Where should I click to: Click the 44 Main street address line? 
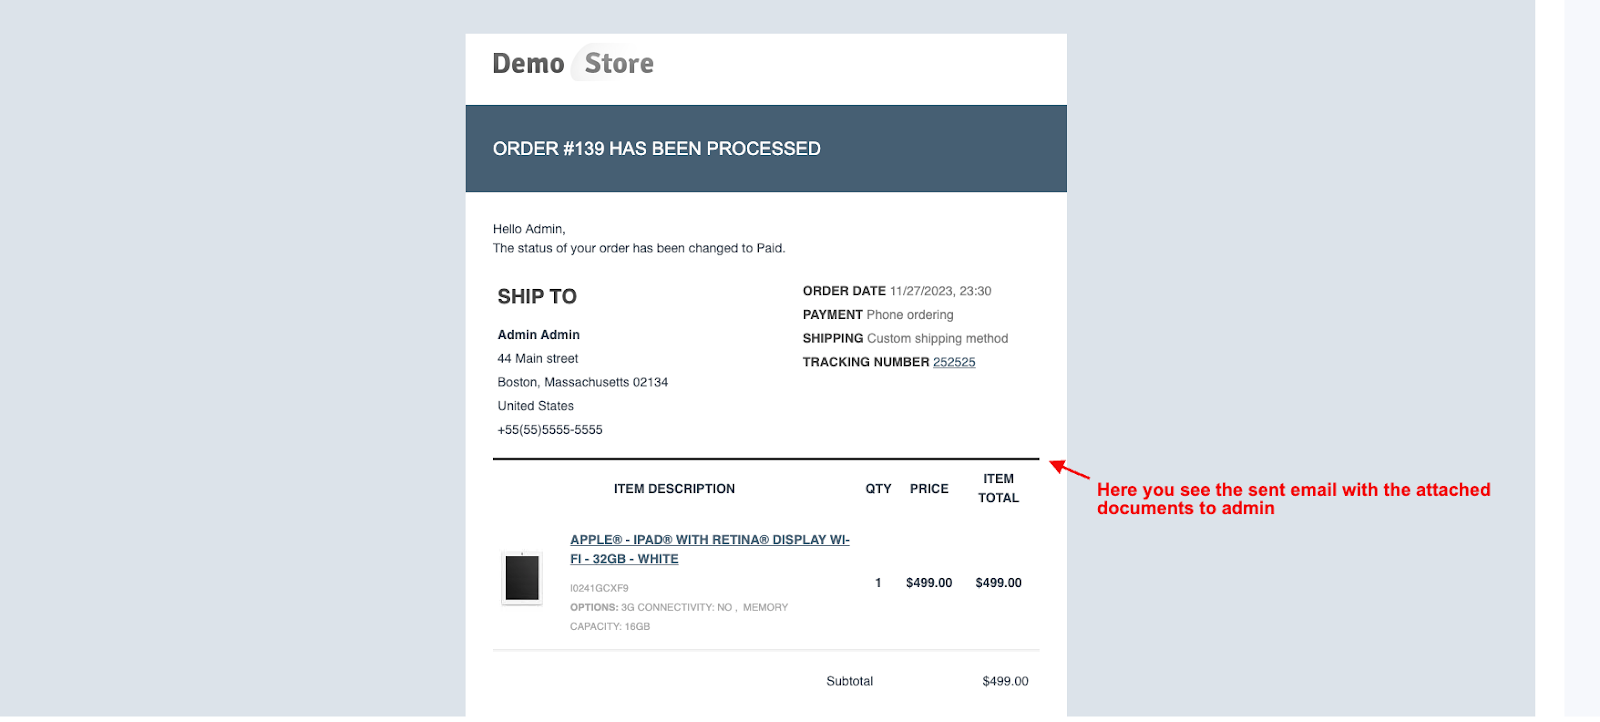click(x=538, y=359)
